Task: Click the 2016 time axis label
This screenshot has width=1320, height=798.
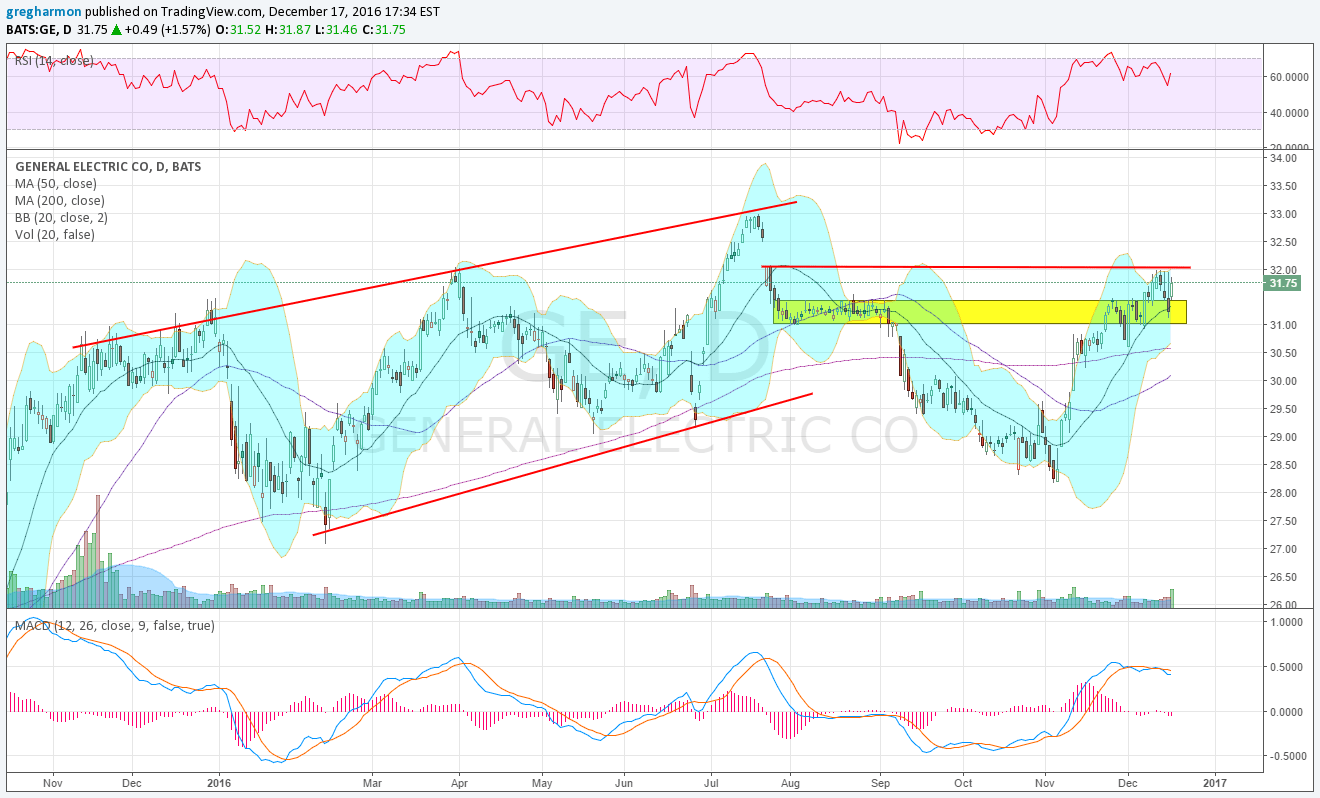Action: [218, 784]
